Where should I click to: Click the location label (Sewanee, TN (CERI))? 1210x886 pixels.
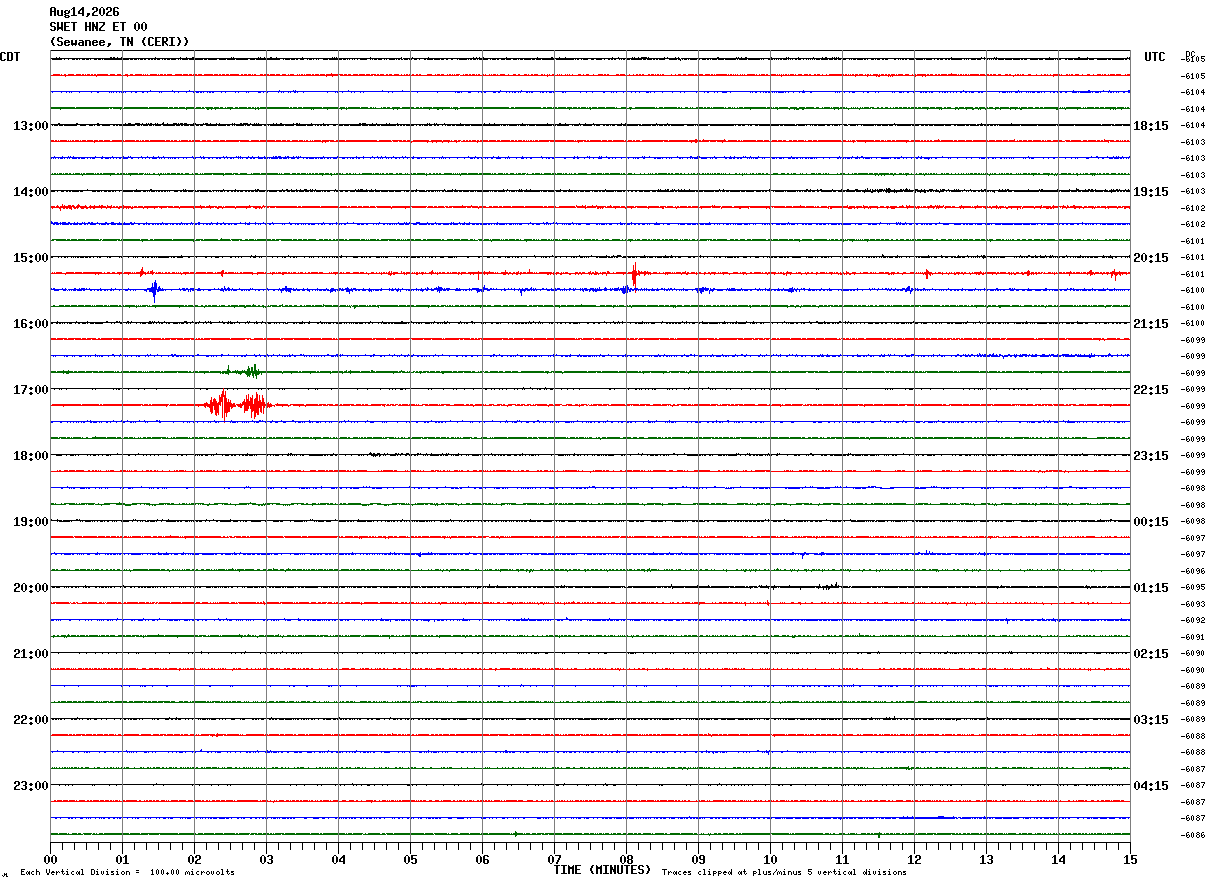[x=119, y=42]
